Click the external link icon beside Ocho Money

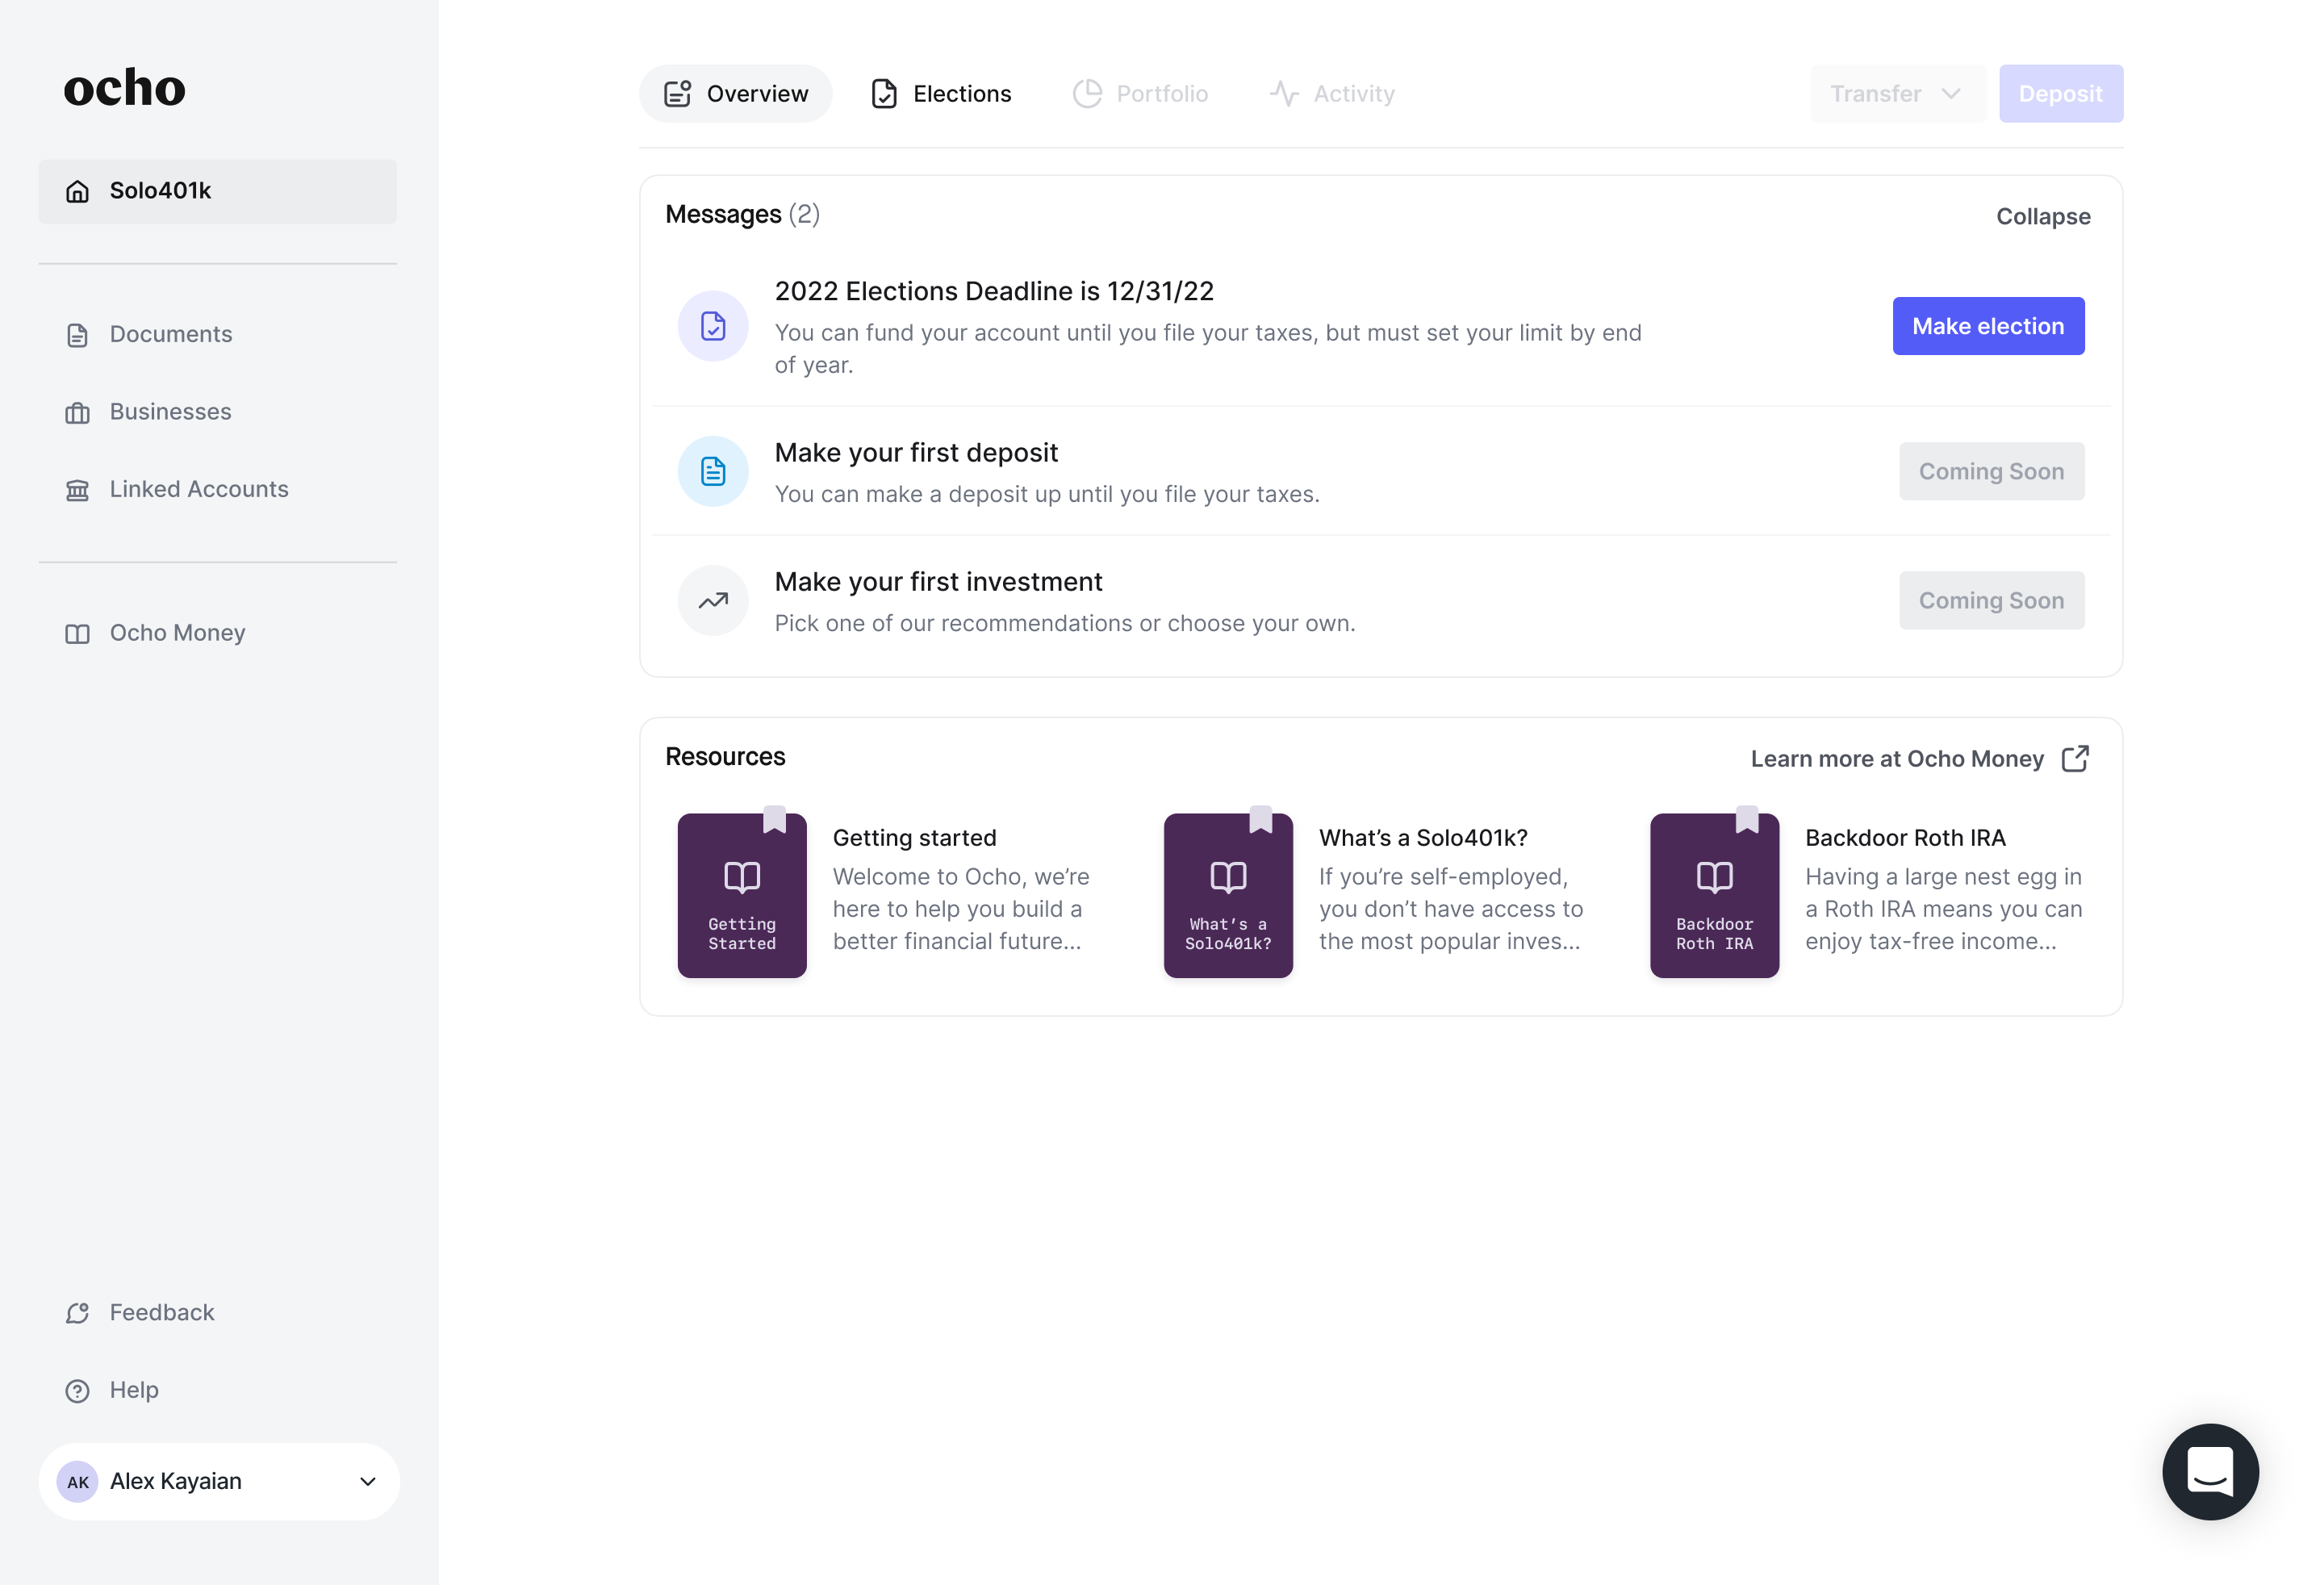click(x=2075, y=758)
